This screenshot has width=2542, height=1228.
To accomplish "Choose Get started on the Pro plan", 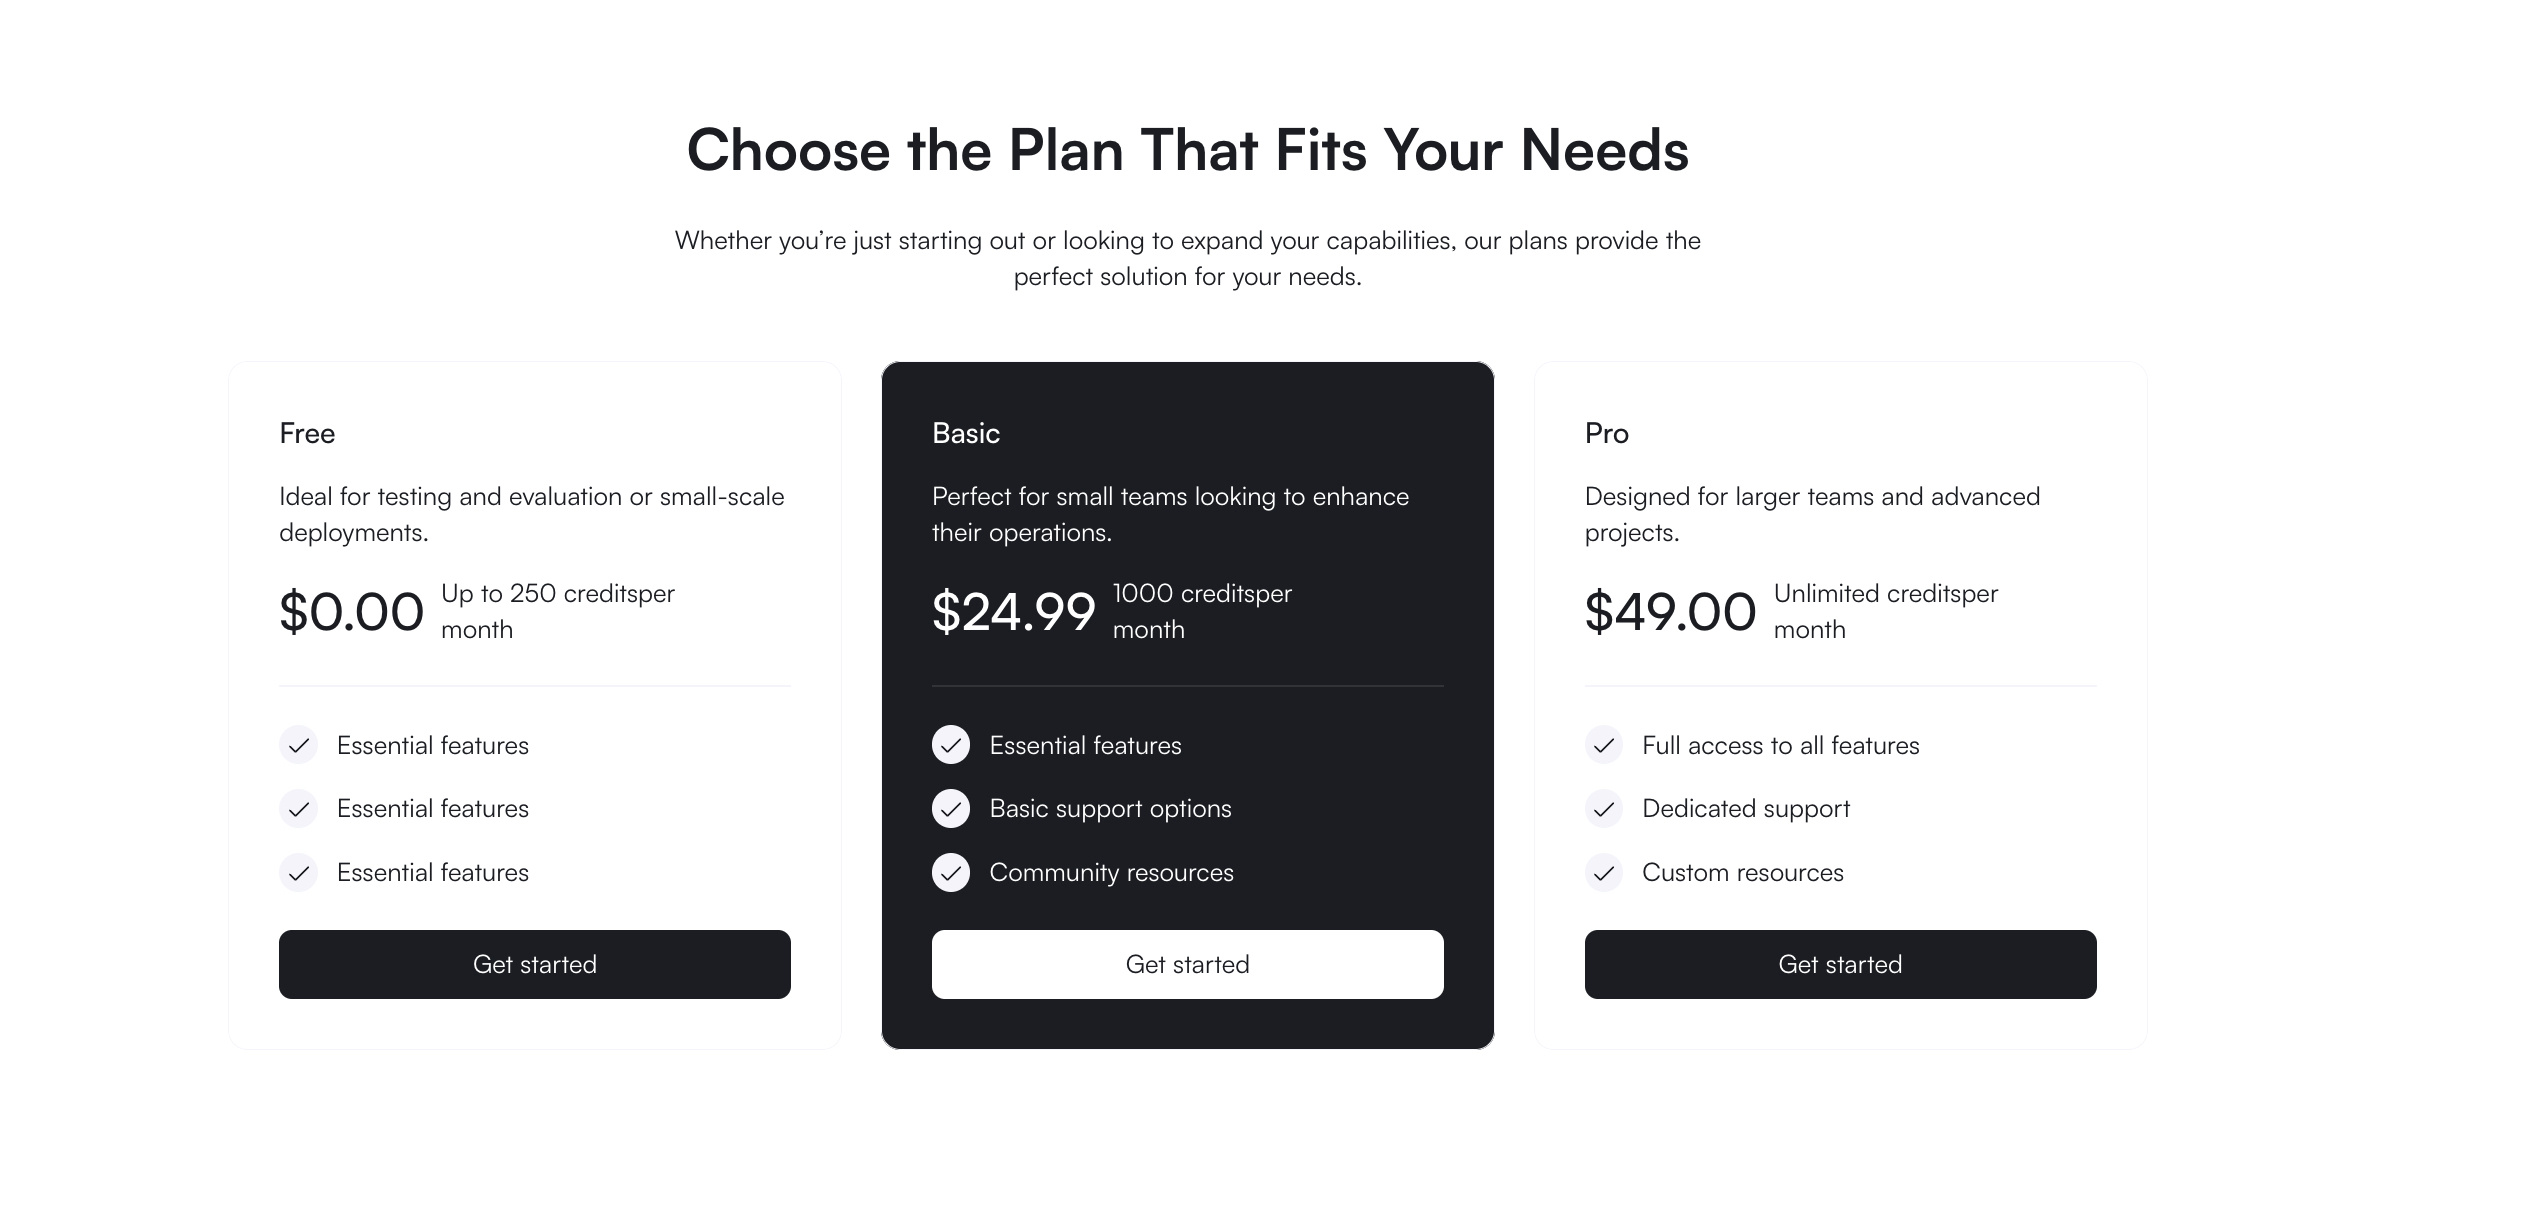I will pyautogui.click(x=1839, y=964).
